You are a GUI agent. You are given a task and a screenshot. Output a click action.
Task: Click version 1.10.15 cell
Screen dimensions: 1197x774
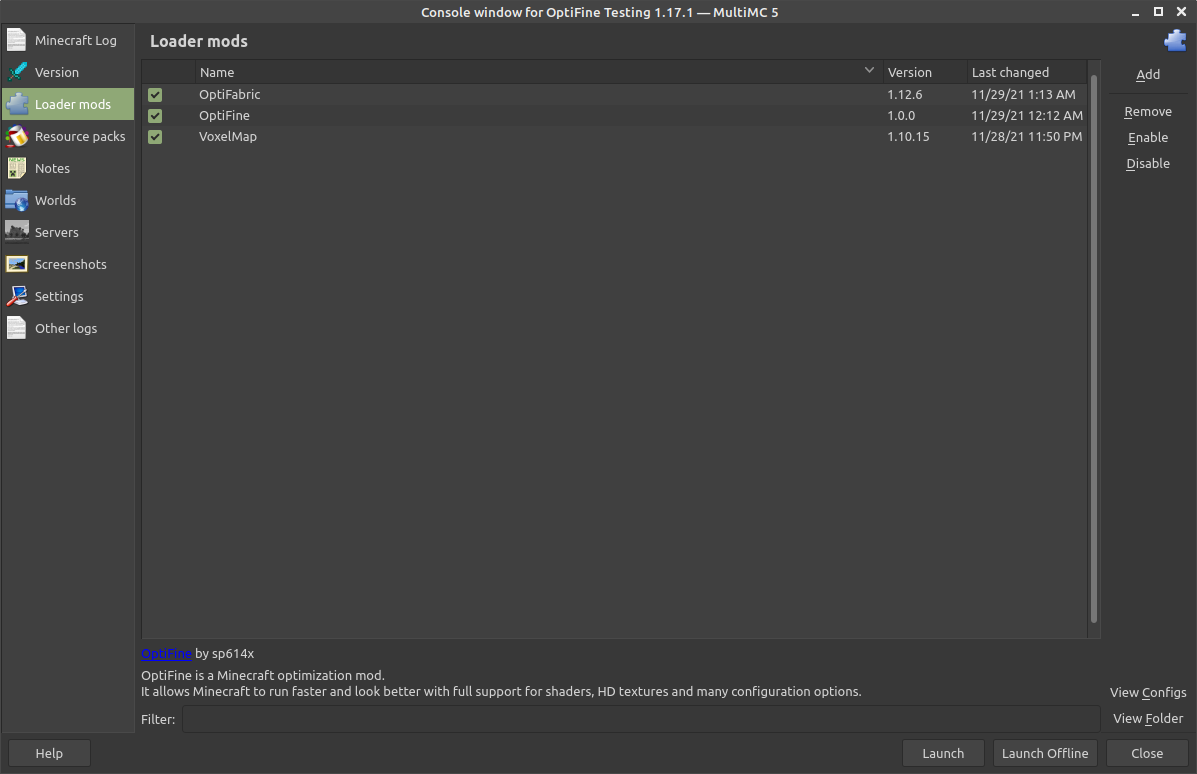908,137
